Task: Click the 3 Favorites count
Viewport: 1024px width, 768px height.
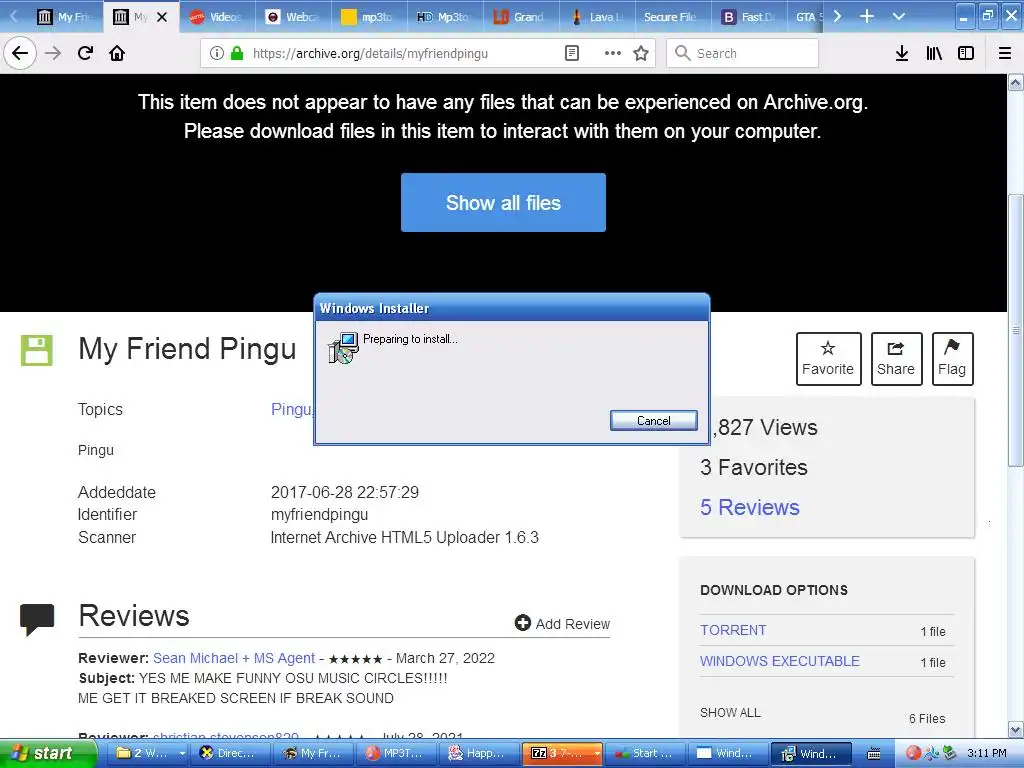Action: pyautogui.click(x=754, y=468)
